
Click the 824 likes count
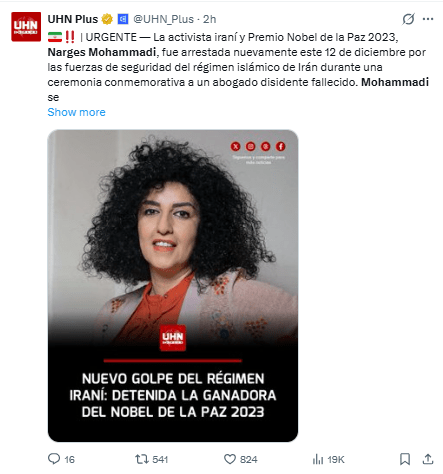coord(249,460)
